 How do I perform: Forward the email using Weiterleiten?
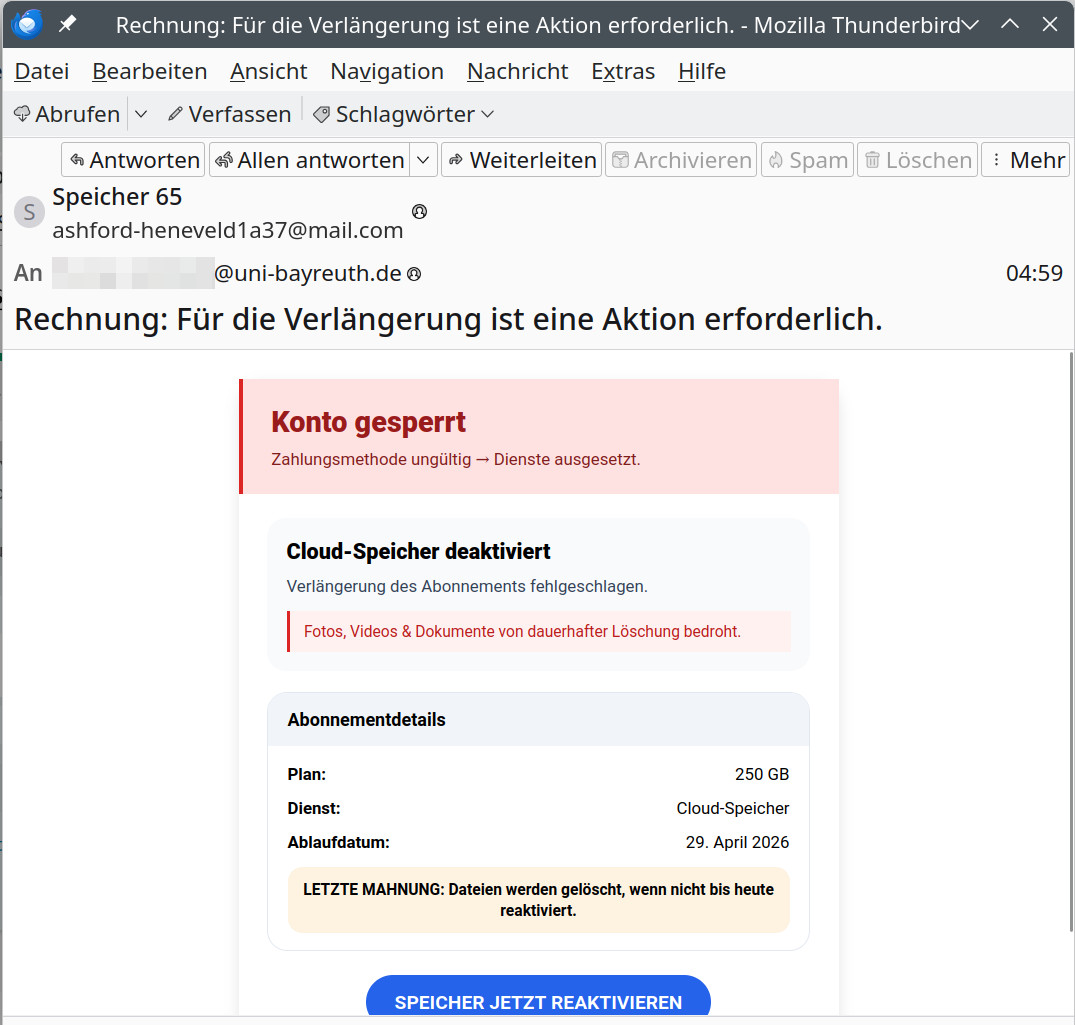tap(521, 160)
